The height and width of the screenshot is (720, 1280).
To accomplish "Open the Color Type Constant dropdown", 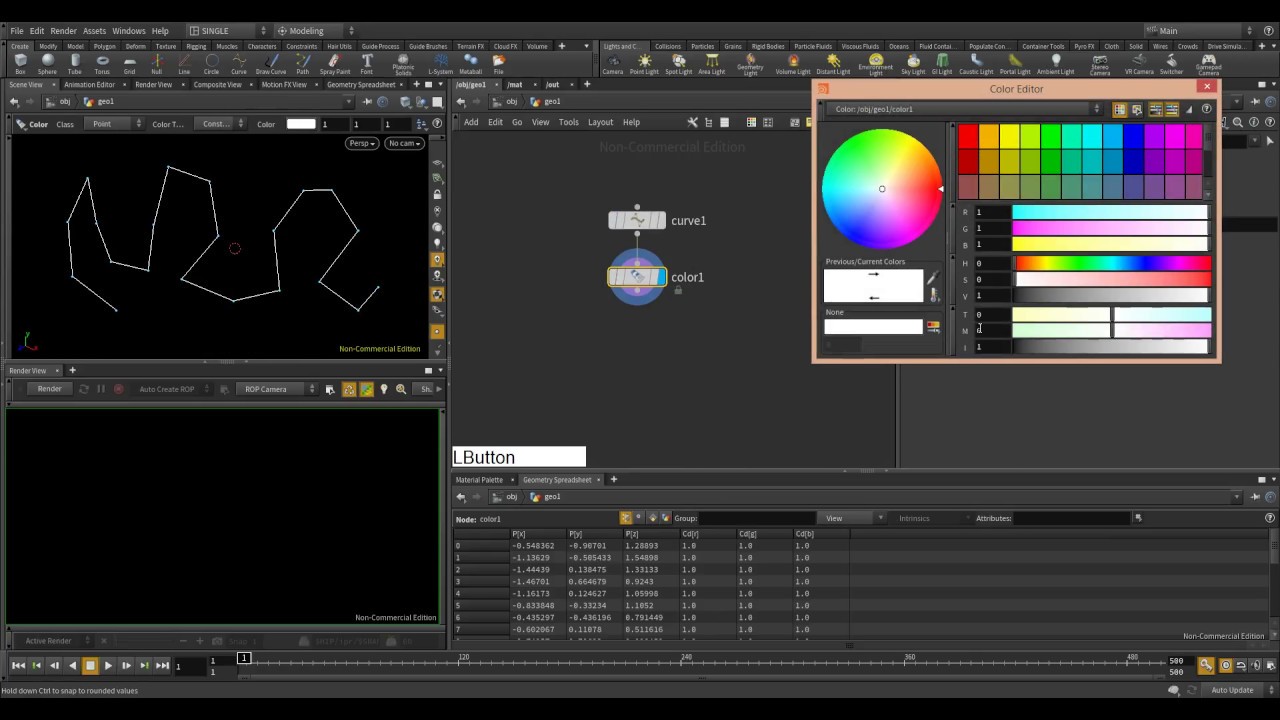I will coord(222,124).
